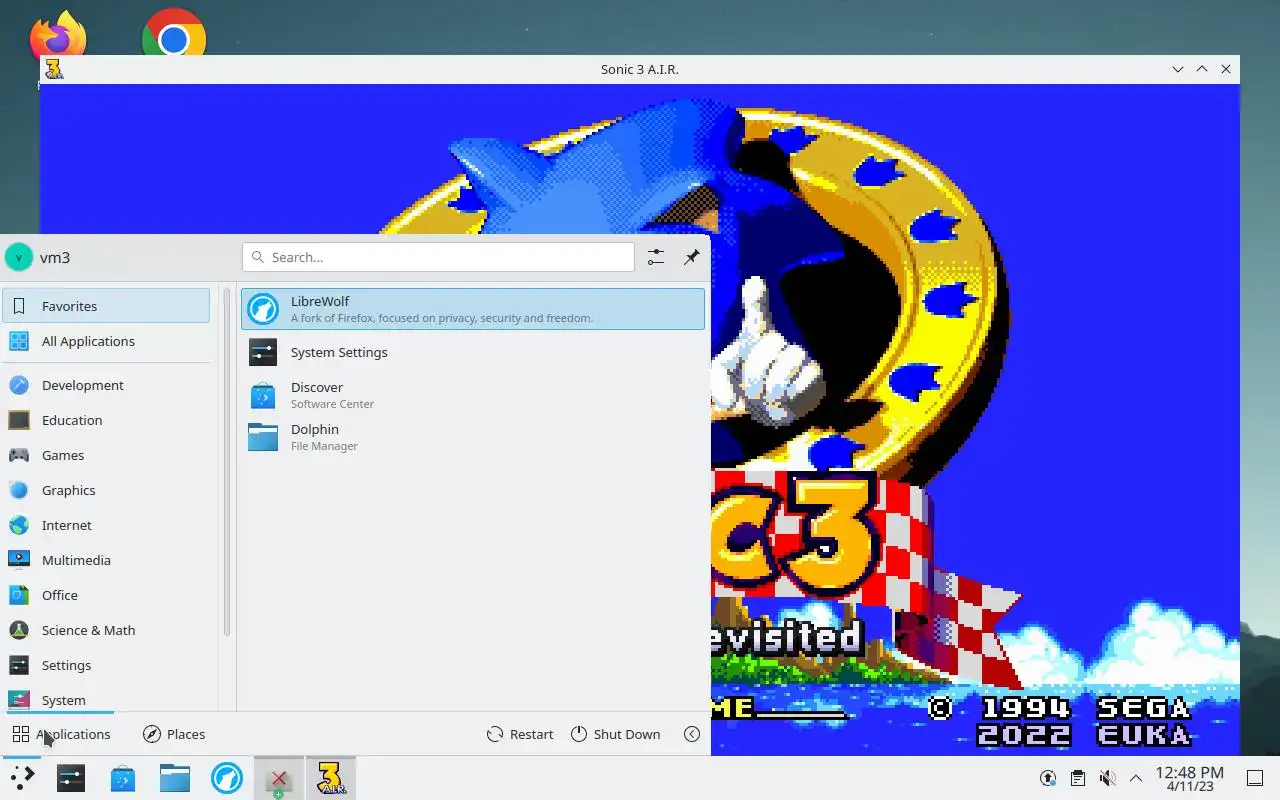Click the Restart button
Screen dimensions: 1280x800
click(x=520, y=734)
